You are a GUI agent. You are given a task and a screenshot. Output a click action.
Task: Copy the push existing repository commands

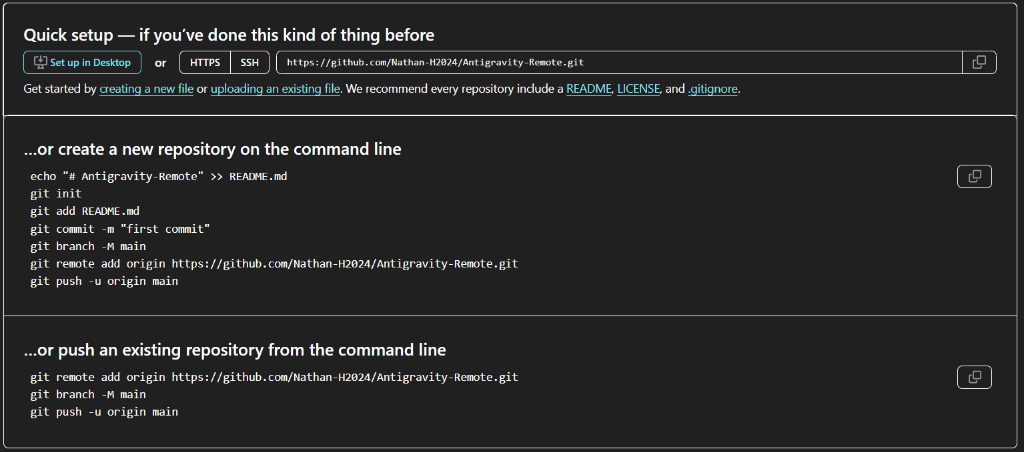(975, 377)
